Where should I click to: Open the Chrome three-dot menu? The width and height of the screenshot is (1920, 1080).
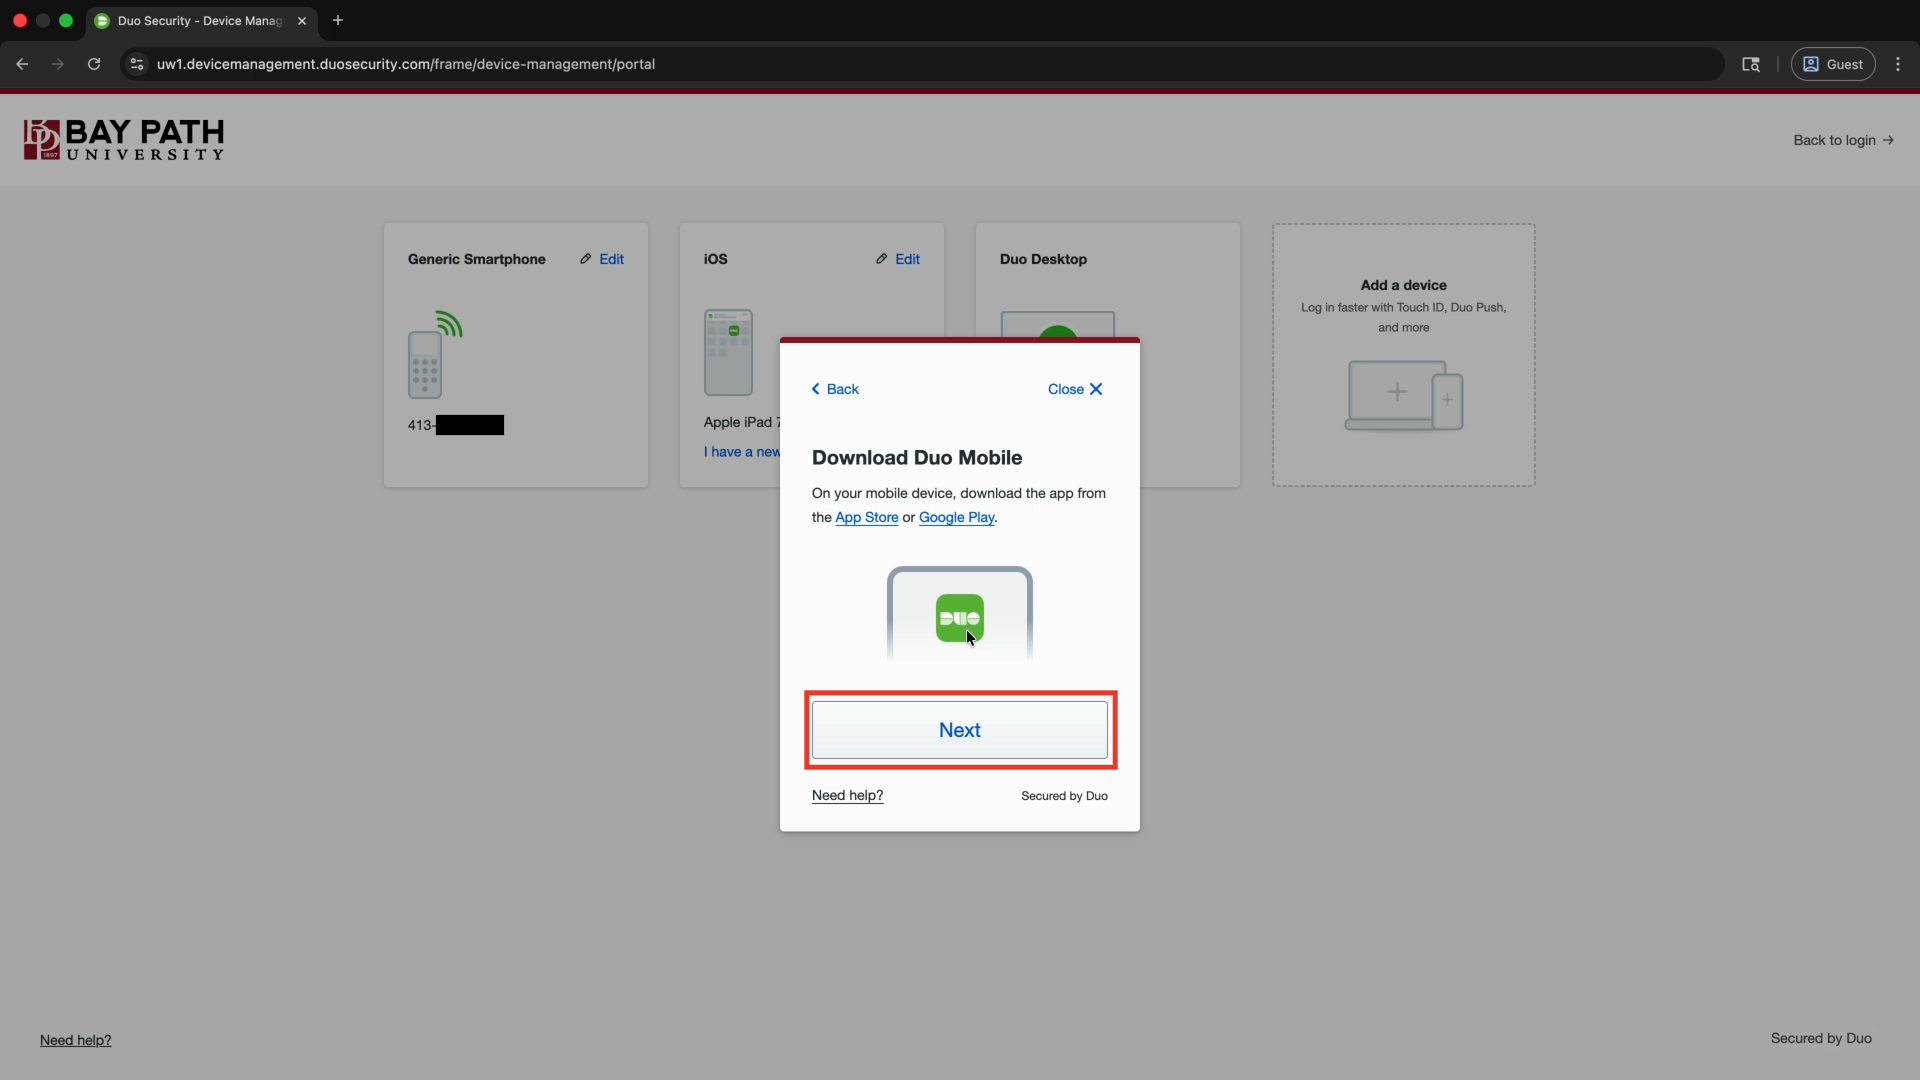click(x=1898, y=64)
